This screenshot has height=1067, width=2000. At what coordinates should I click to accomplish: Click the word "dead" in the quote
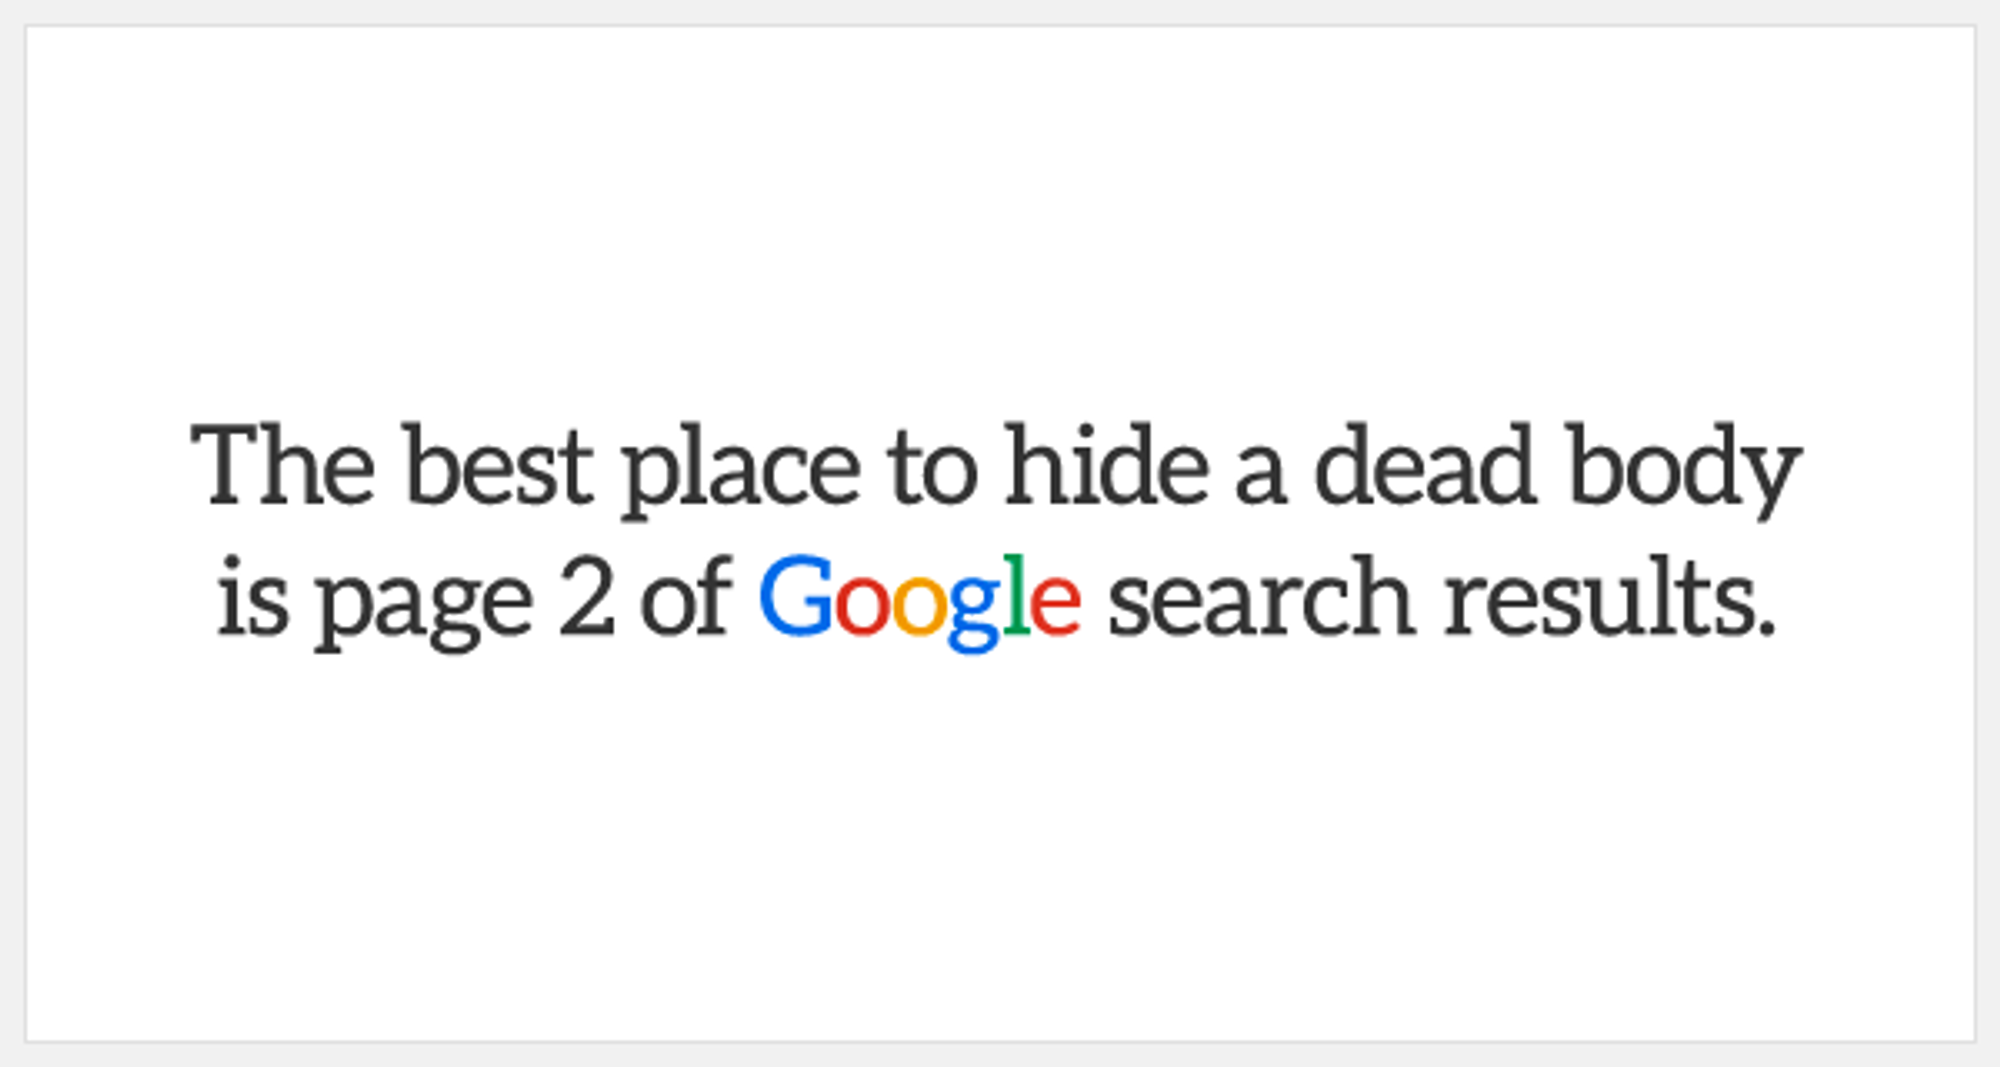coord(1425,465)
